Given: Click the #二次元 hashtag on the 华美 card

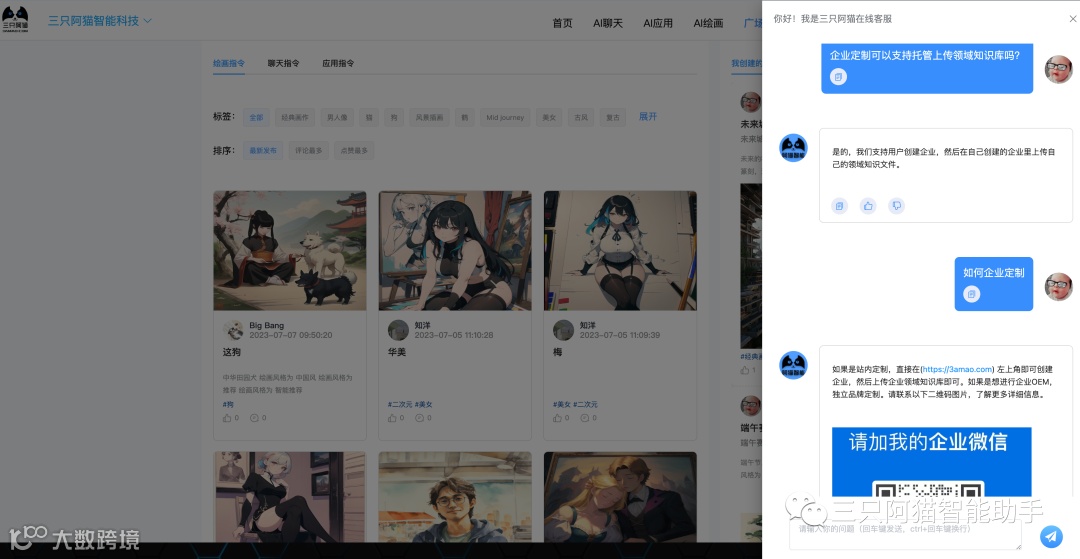Looking at the screenshot, I should tap(399, 405).
